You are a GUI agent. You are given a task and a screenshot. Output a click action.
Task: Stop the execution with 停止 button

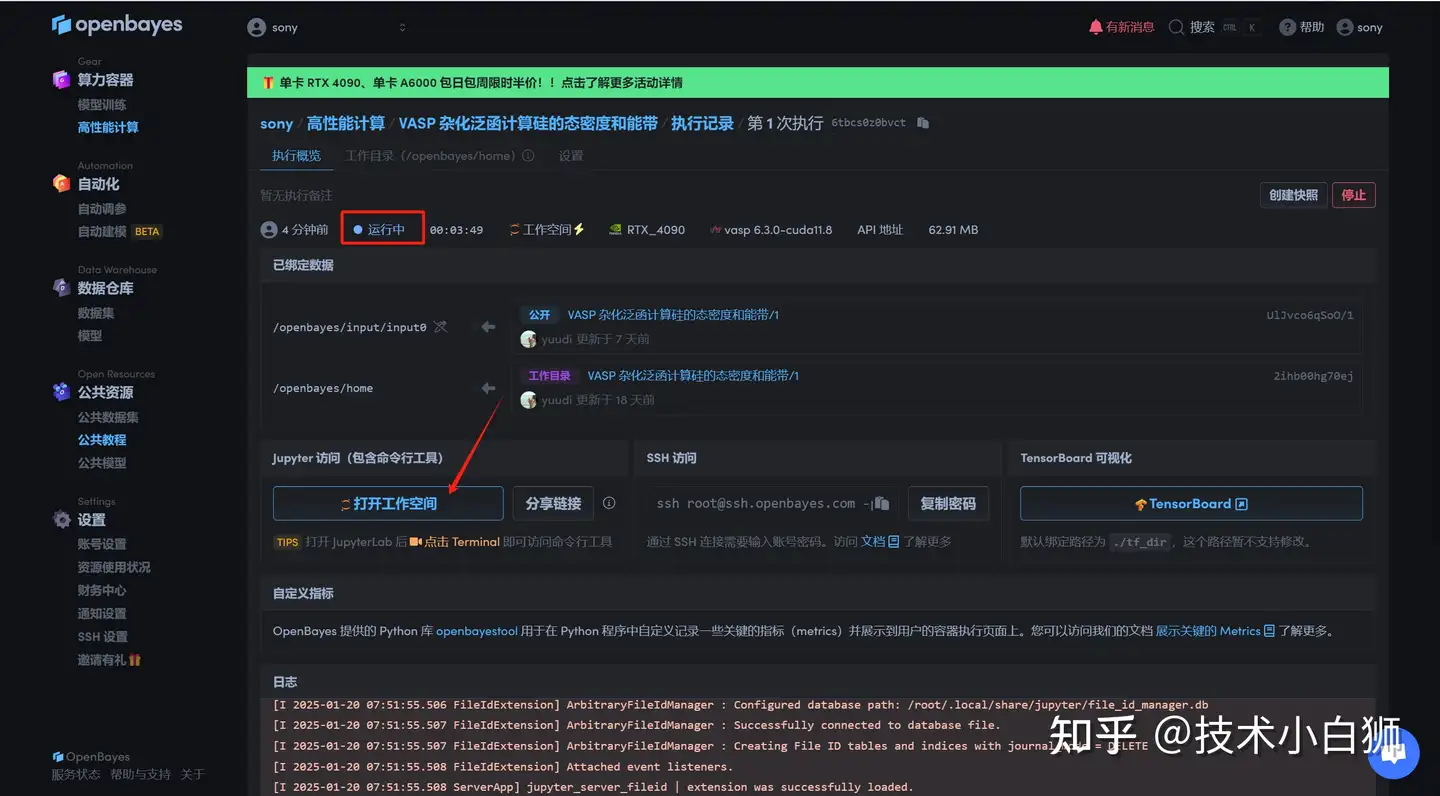pos(1354,195)
